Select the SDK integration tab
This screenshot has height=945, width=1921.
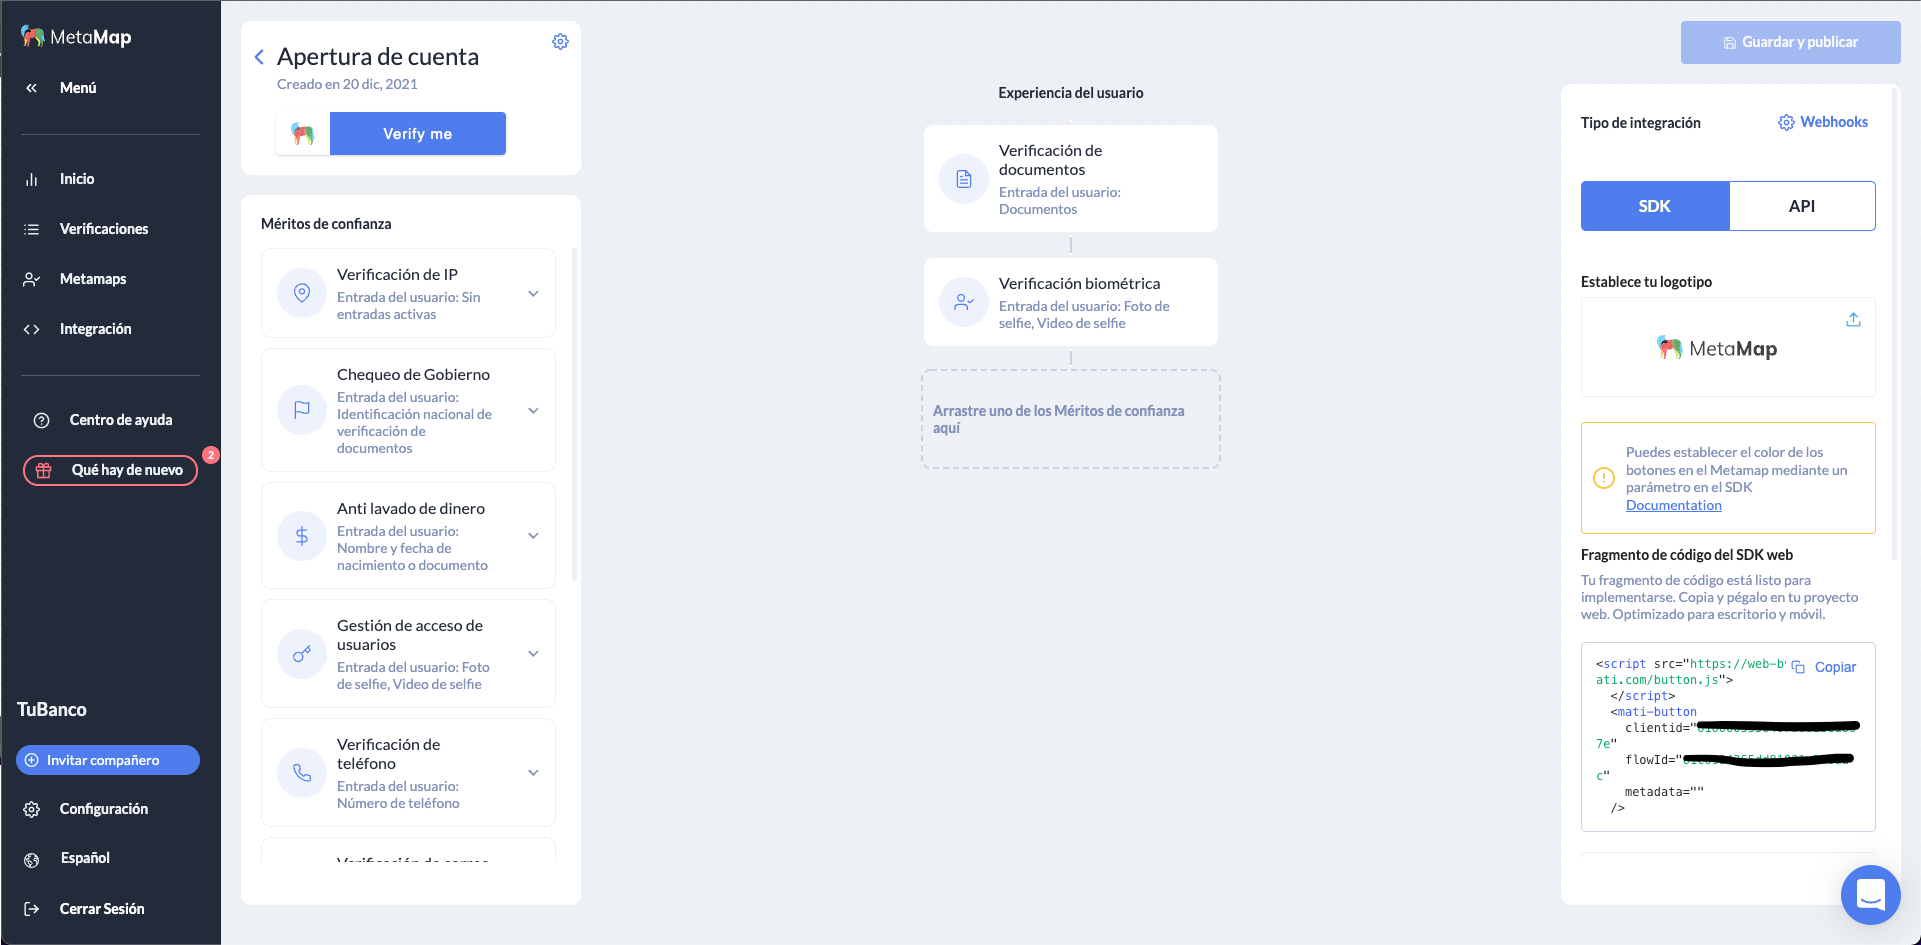pos(1654,206)
